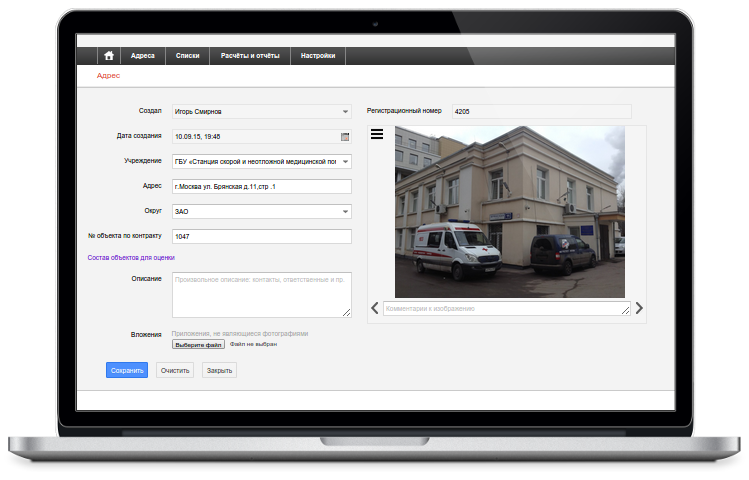This screenshot has height=480, width=749.
Task: Click into the Адрес text field
Action: coord(261,186)
